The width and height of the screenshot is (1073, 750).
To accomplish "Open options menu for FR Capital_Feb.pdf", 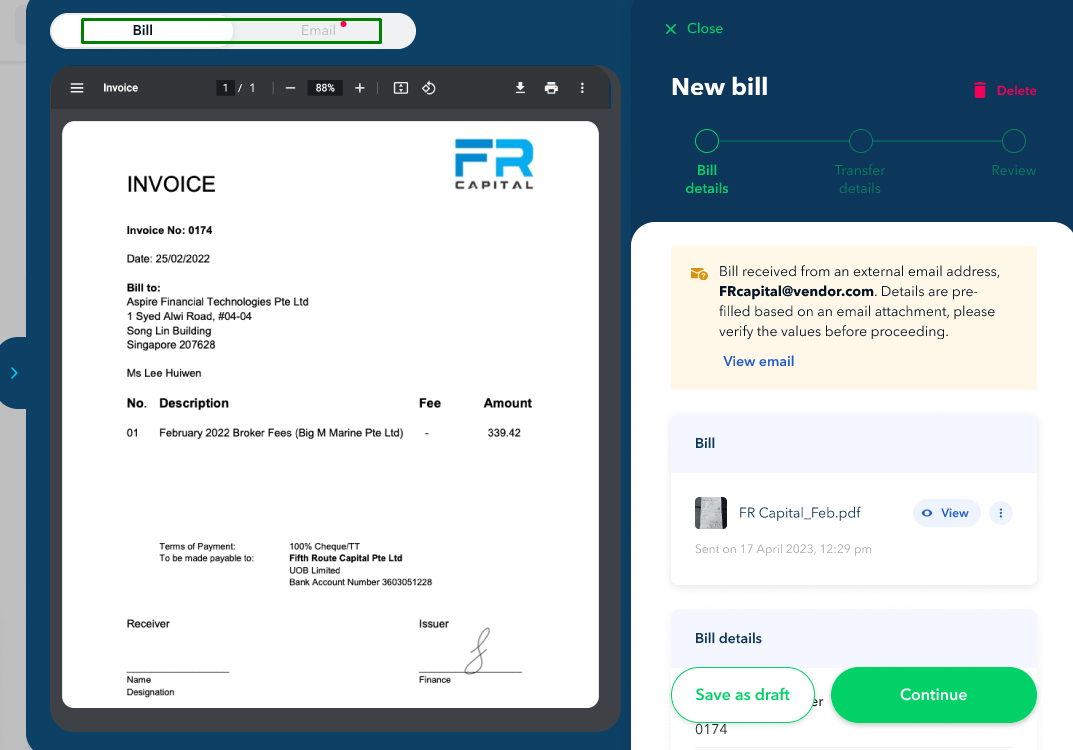I will (1000, 513).
